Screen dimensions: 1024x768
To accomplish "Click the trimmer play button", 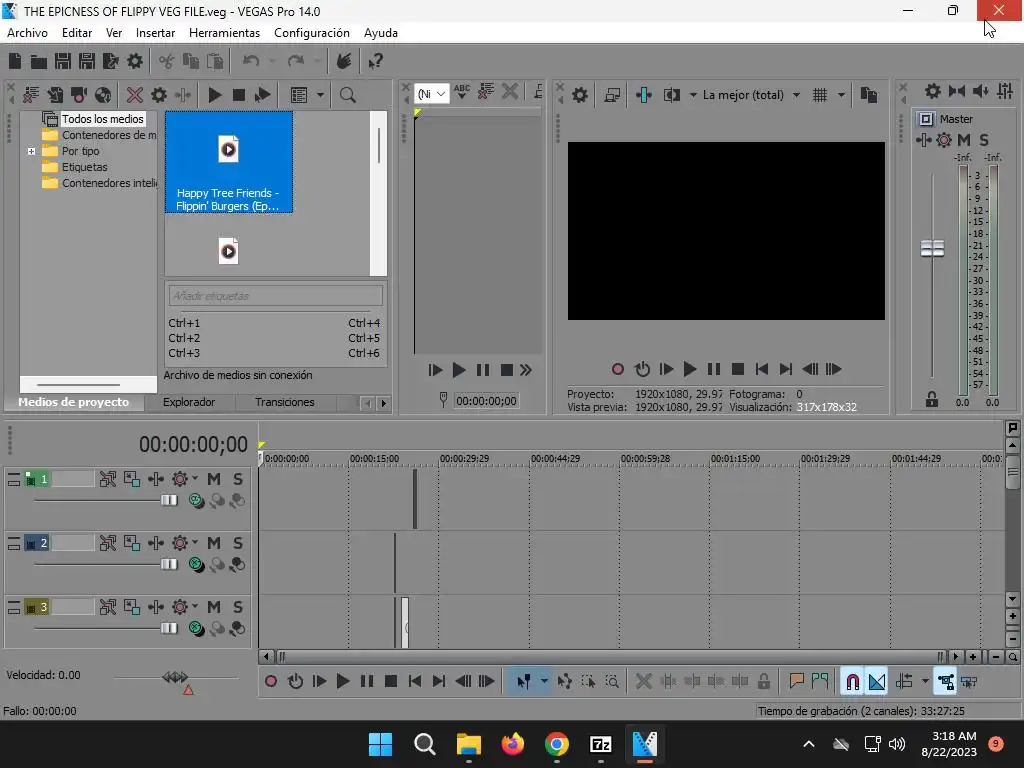I will click(458, 370).
